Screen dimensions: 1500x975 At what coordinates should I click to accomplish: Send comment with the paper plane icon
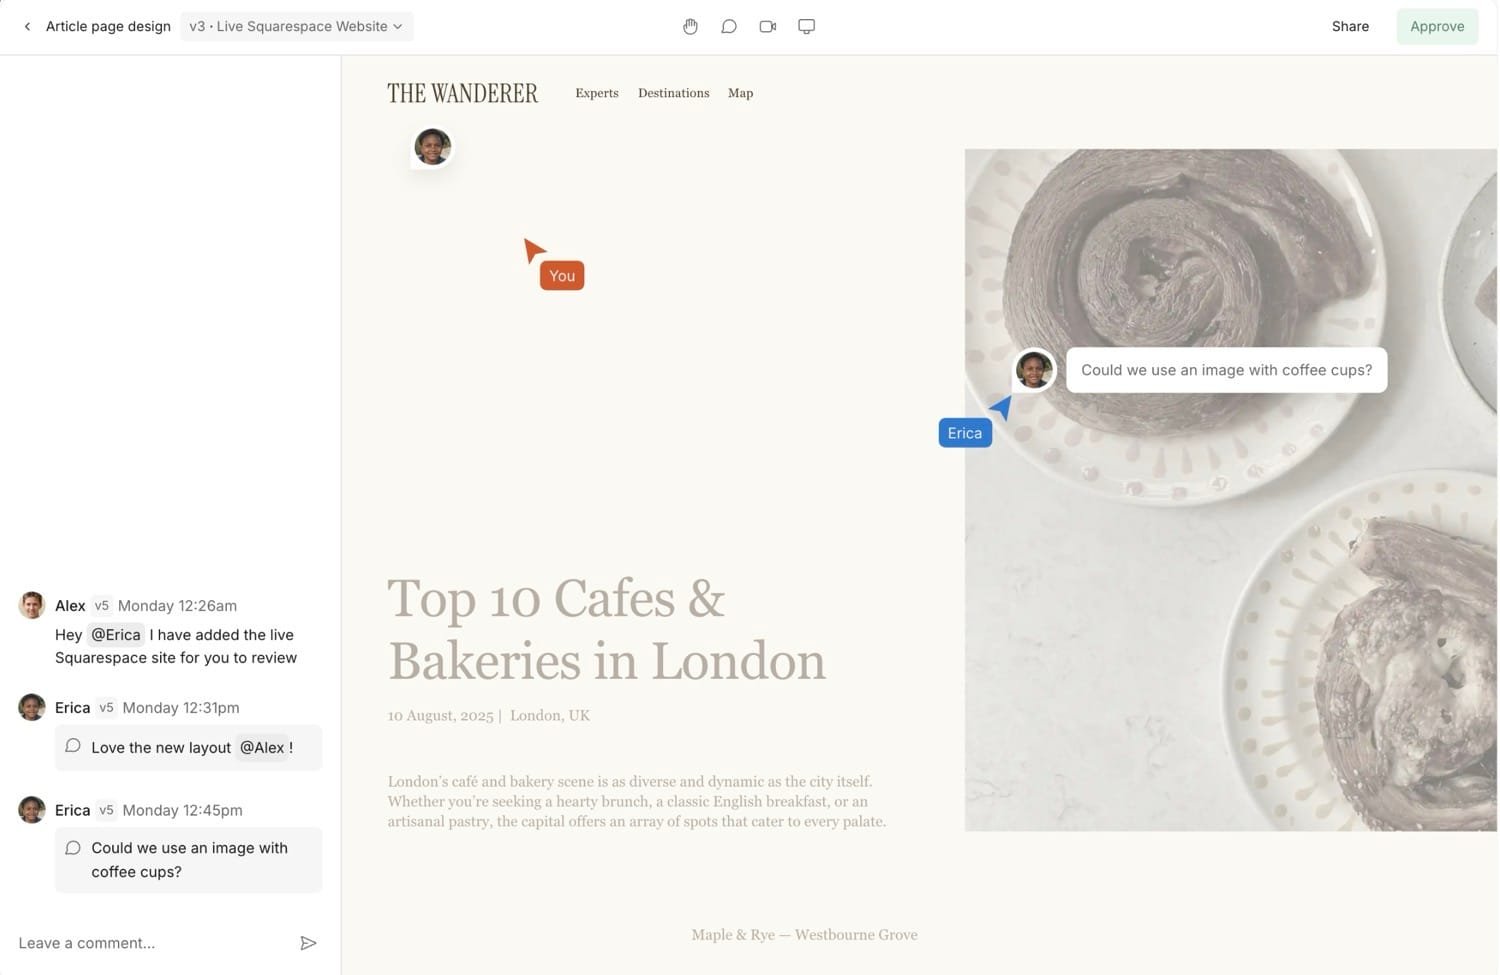(x=308, y=943)
